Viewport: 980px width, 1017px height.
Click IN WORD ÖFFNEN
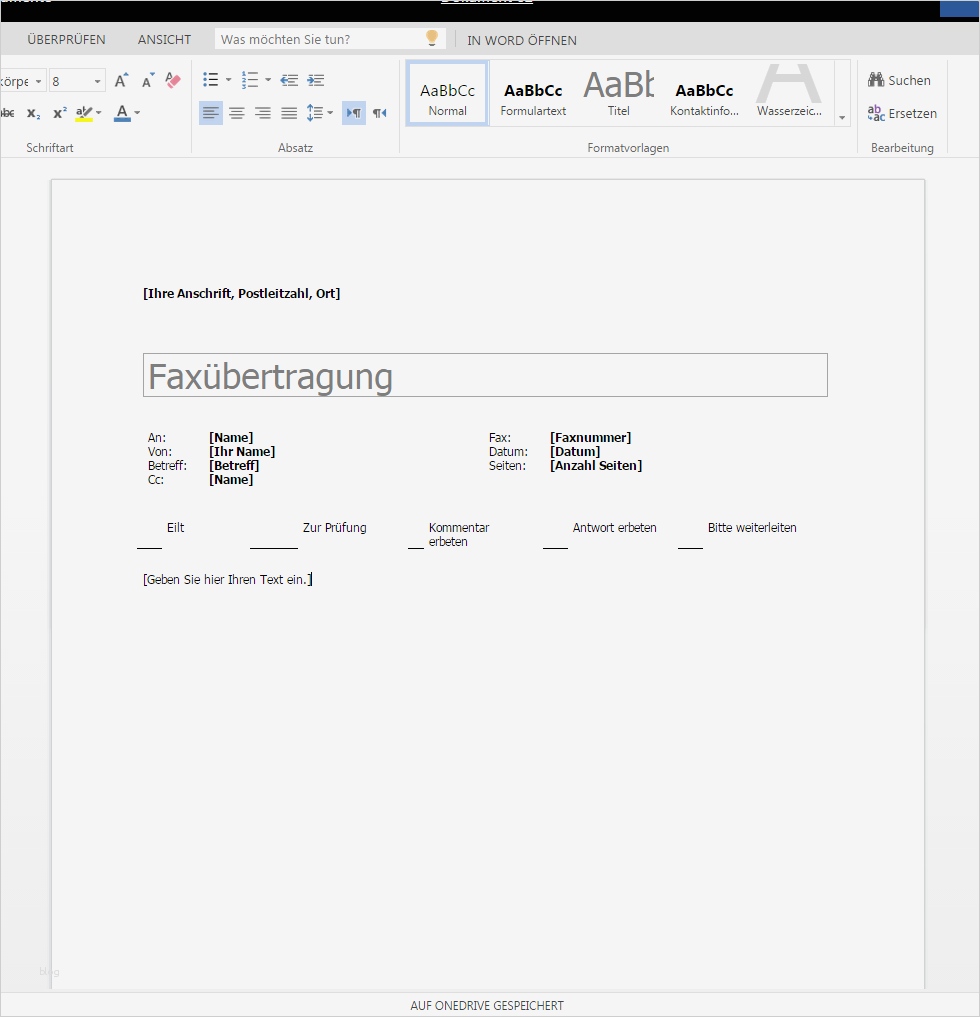(x=521, y=41)
